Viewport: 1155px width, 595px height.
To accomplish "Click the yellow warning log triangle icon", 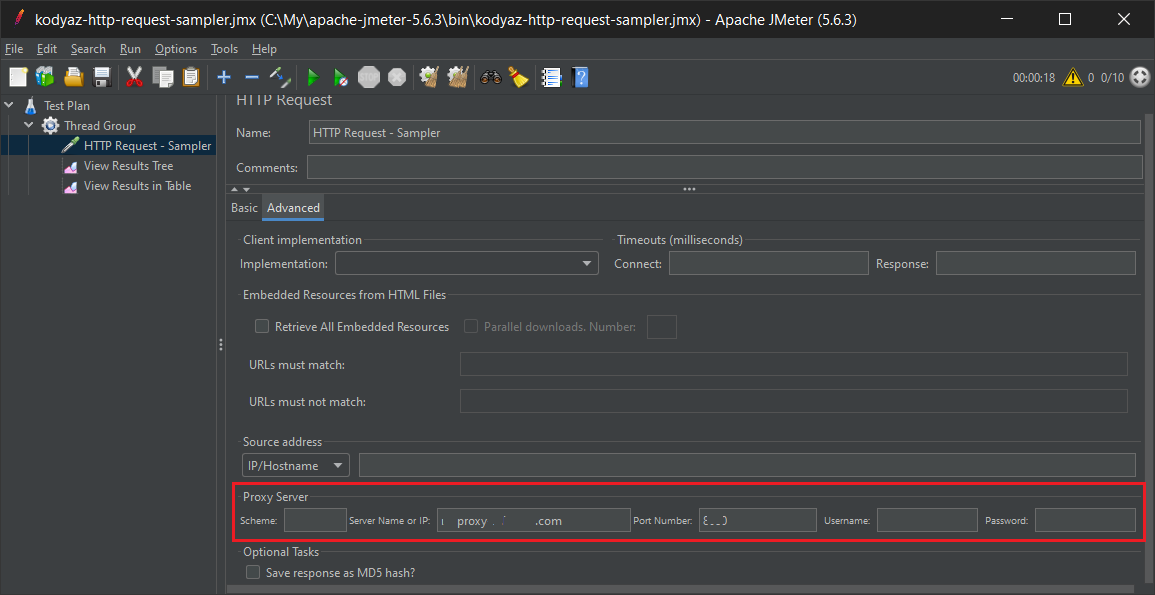I will [1072, 77].
